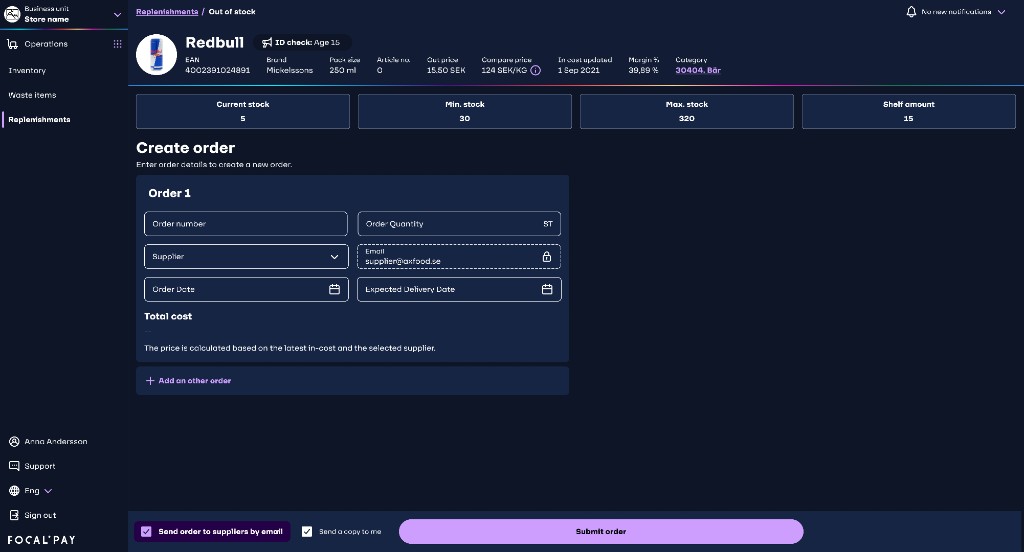
Task: Open the Eng language dropdown chevron
Action: 48,491
